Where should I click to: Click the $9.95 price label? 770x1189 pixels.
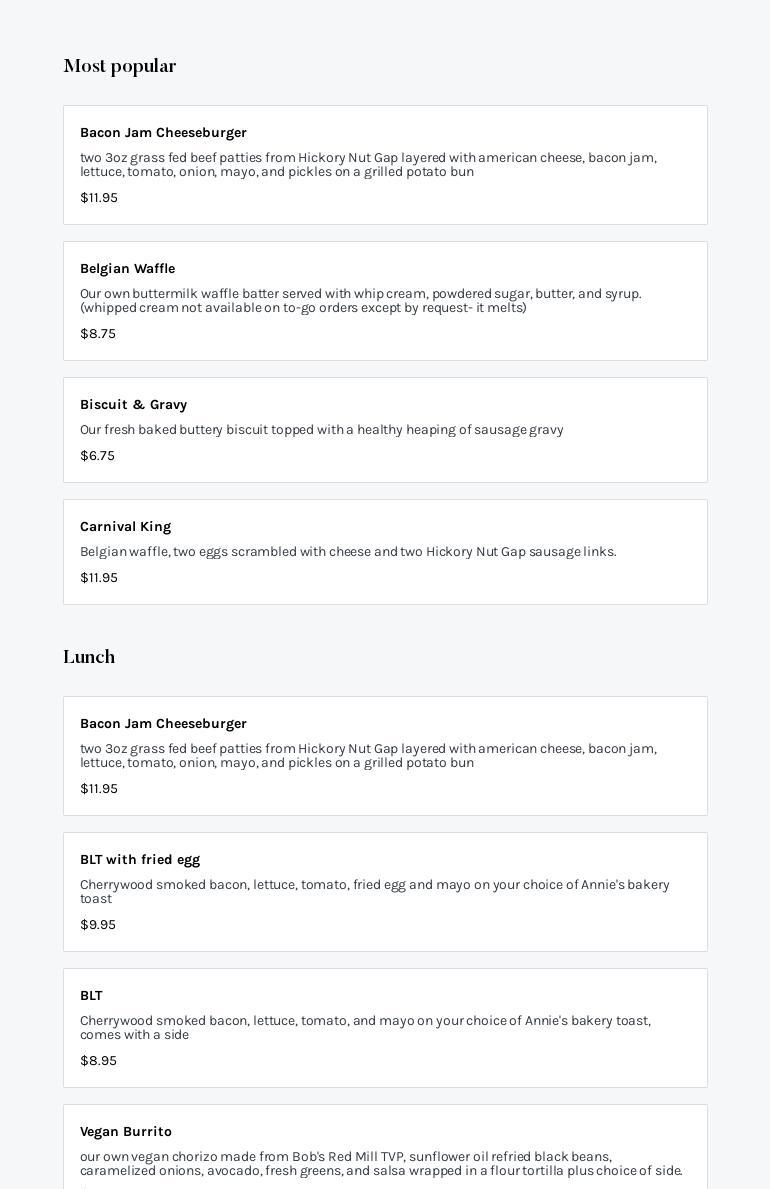point(98,925)
